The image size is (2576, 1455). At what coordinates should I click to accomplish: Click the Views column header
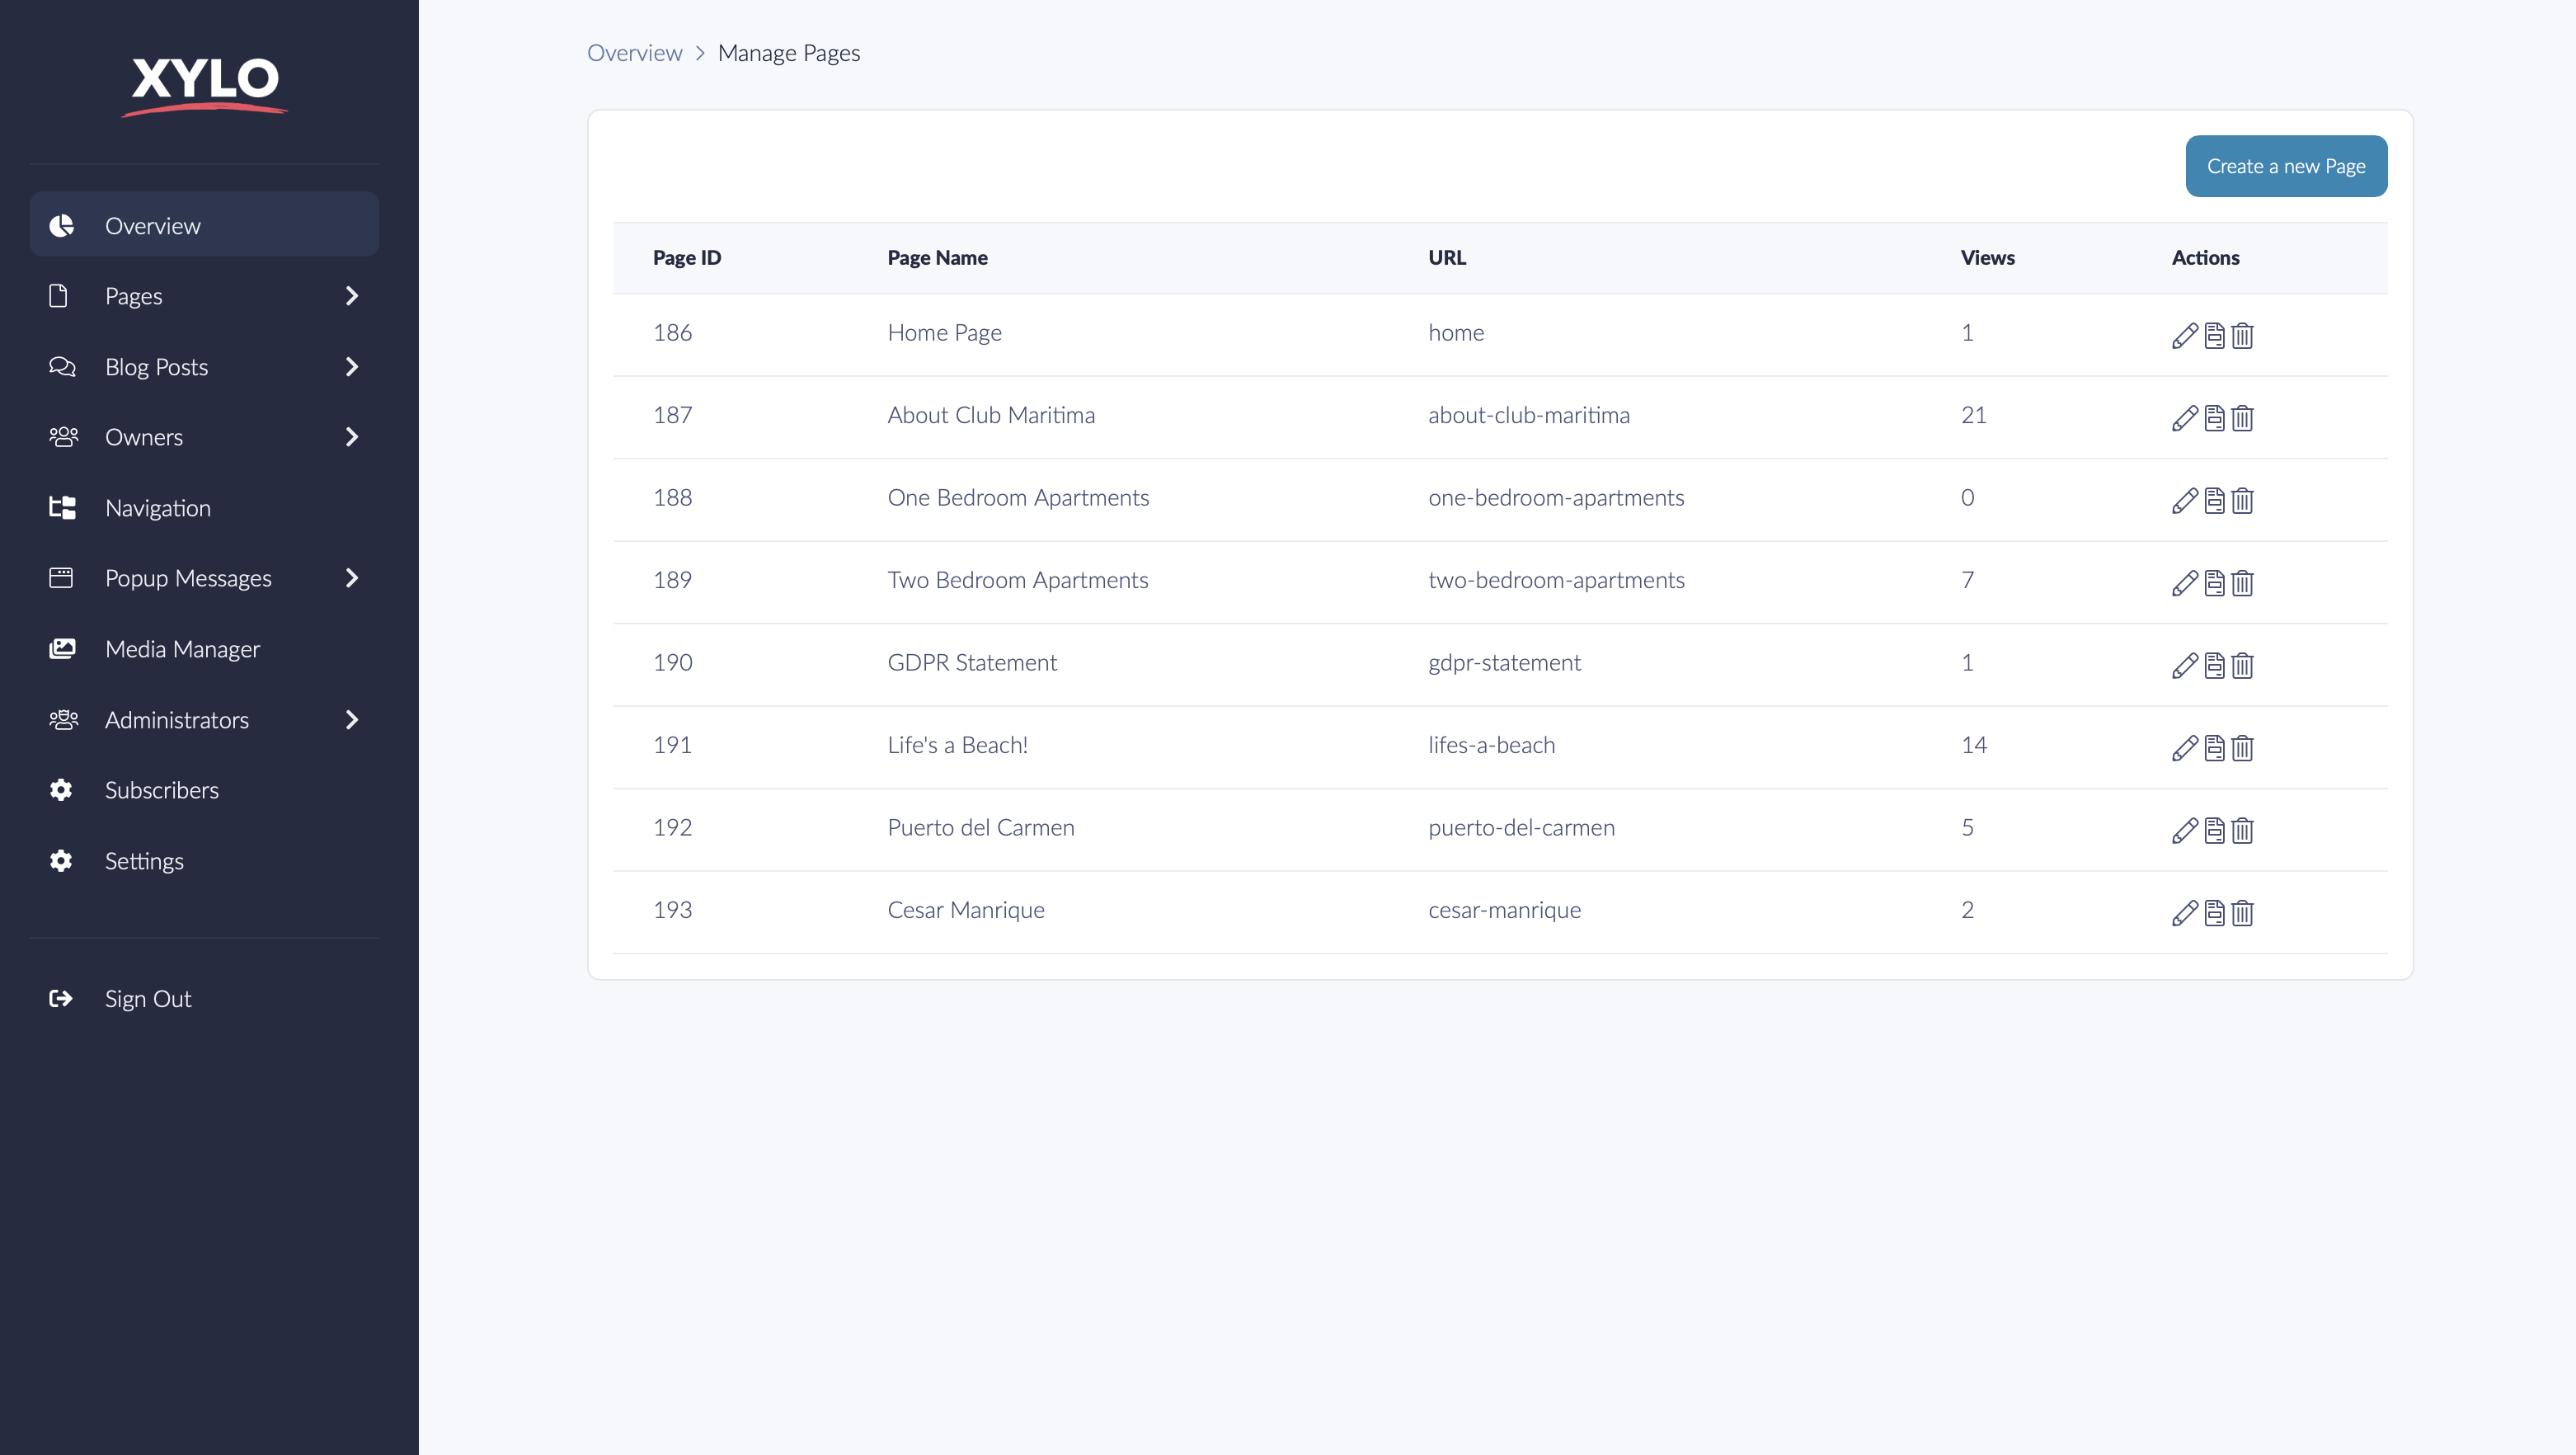click(1987, 258)
